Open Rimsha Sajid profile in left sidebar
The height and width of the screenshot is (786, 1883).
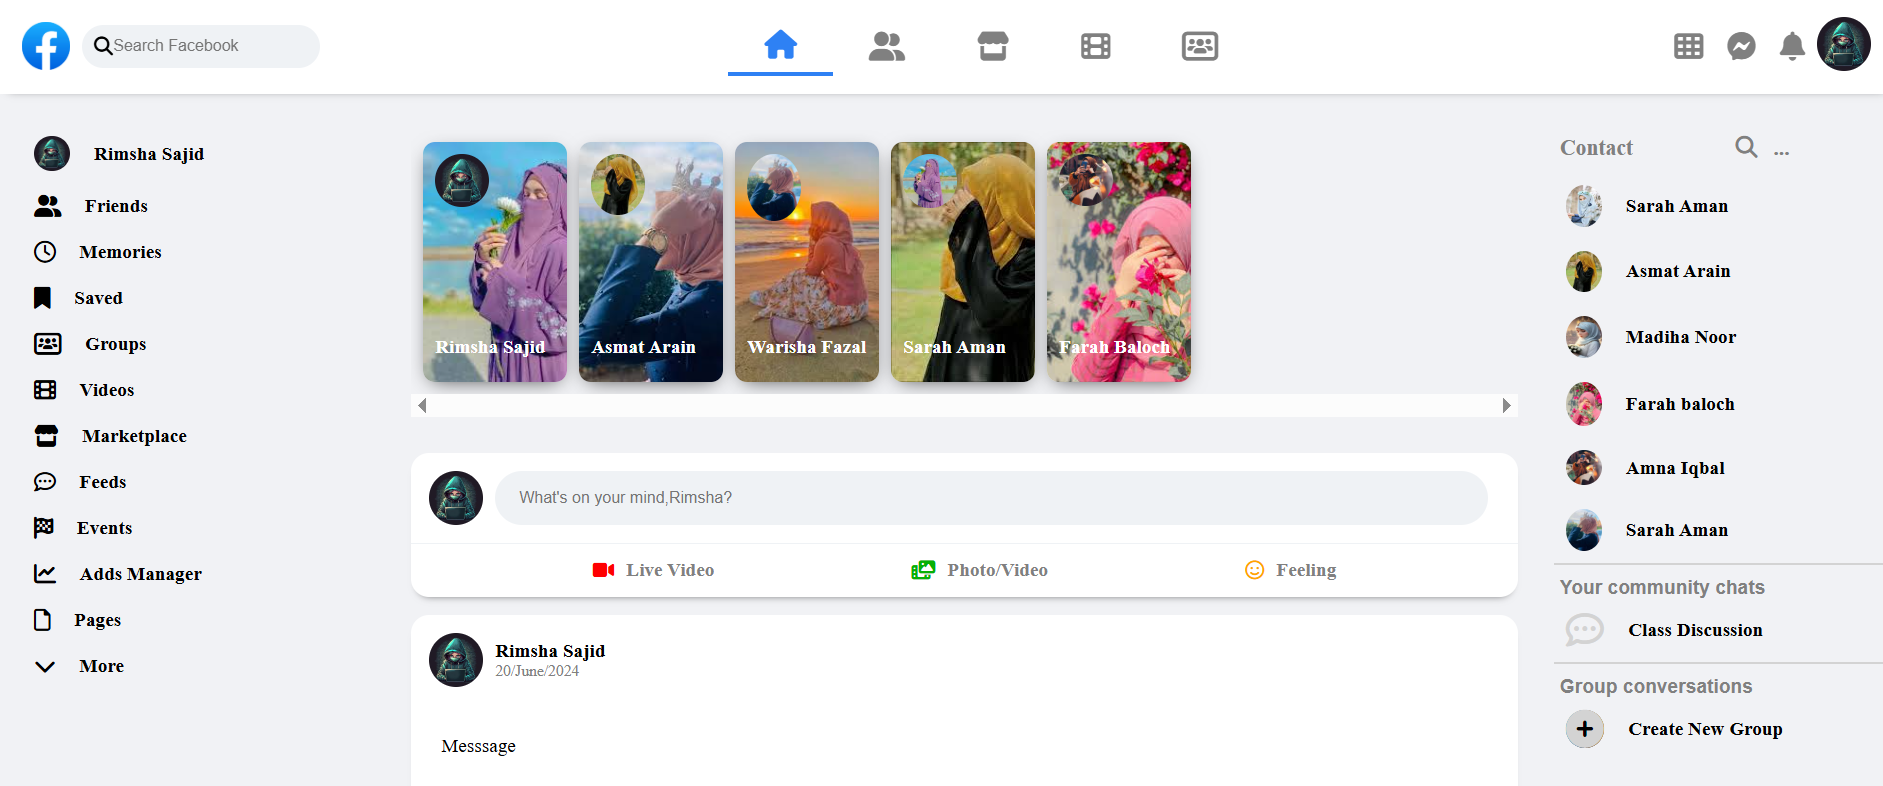pyautogui.click(x=120, y=154)
